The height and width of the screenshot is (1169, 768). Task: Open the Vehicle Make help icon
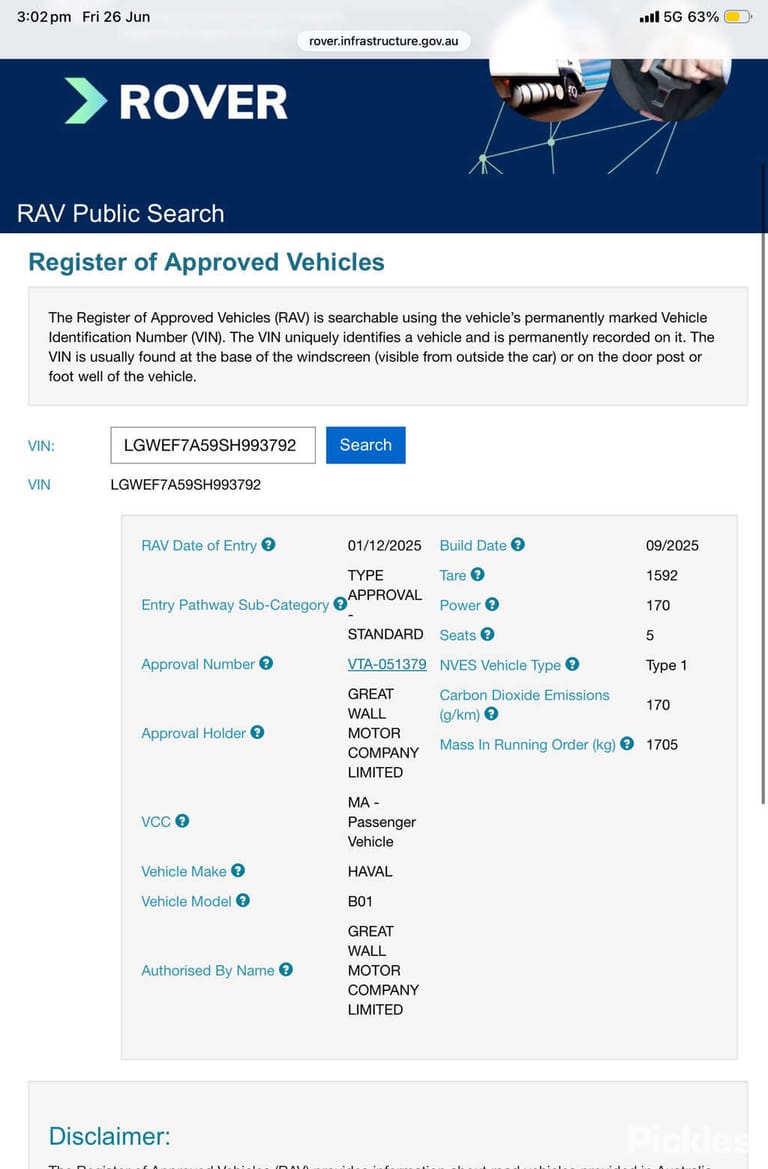238,871
